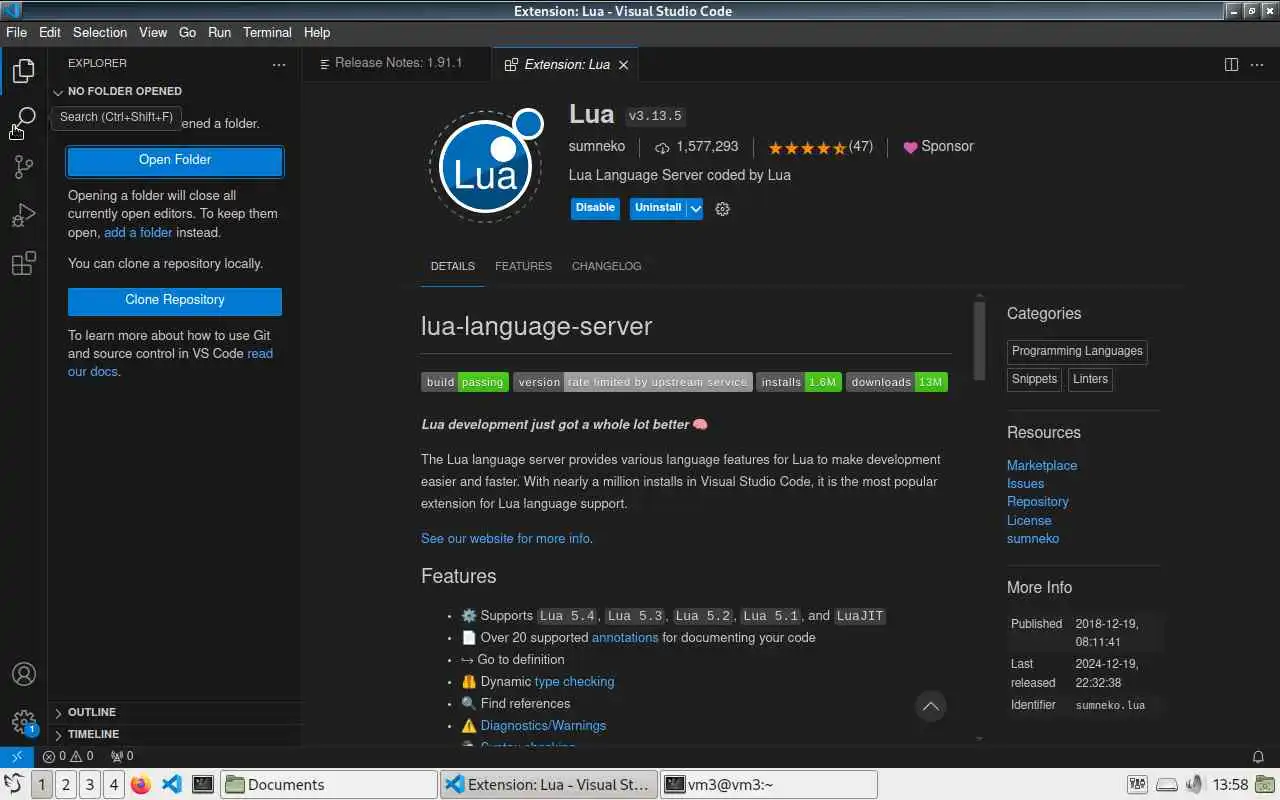Expand the Timeline section
Screen dimensions: 1280x800
tap(175, 734)
